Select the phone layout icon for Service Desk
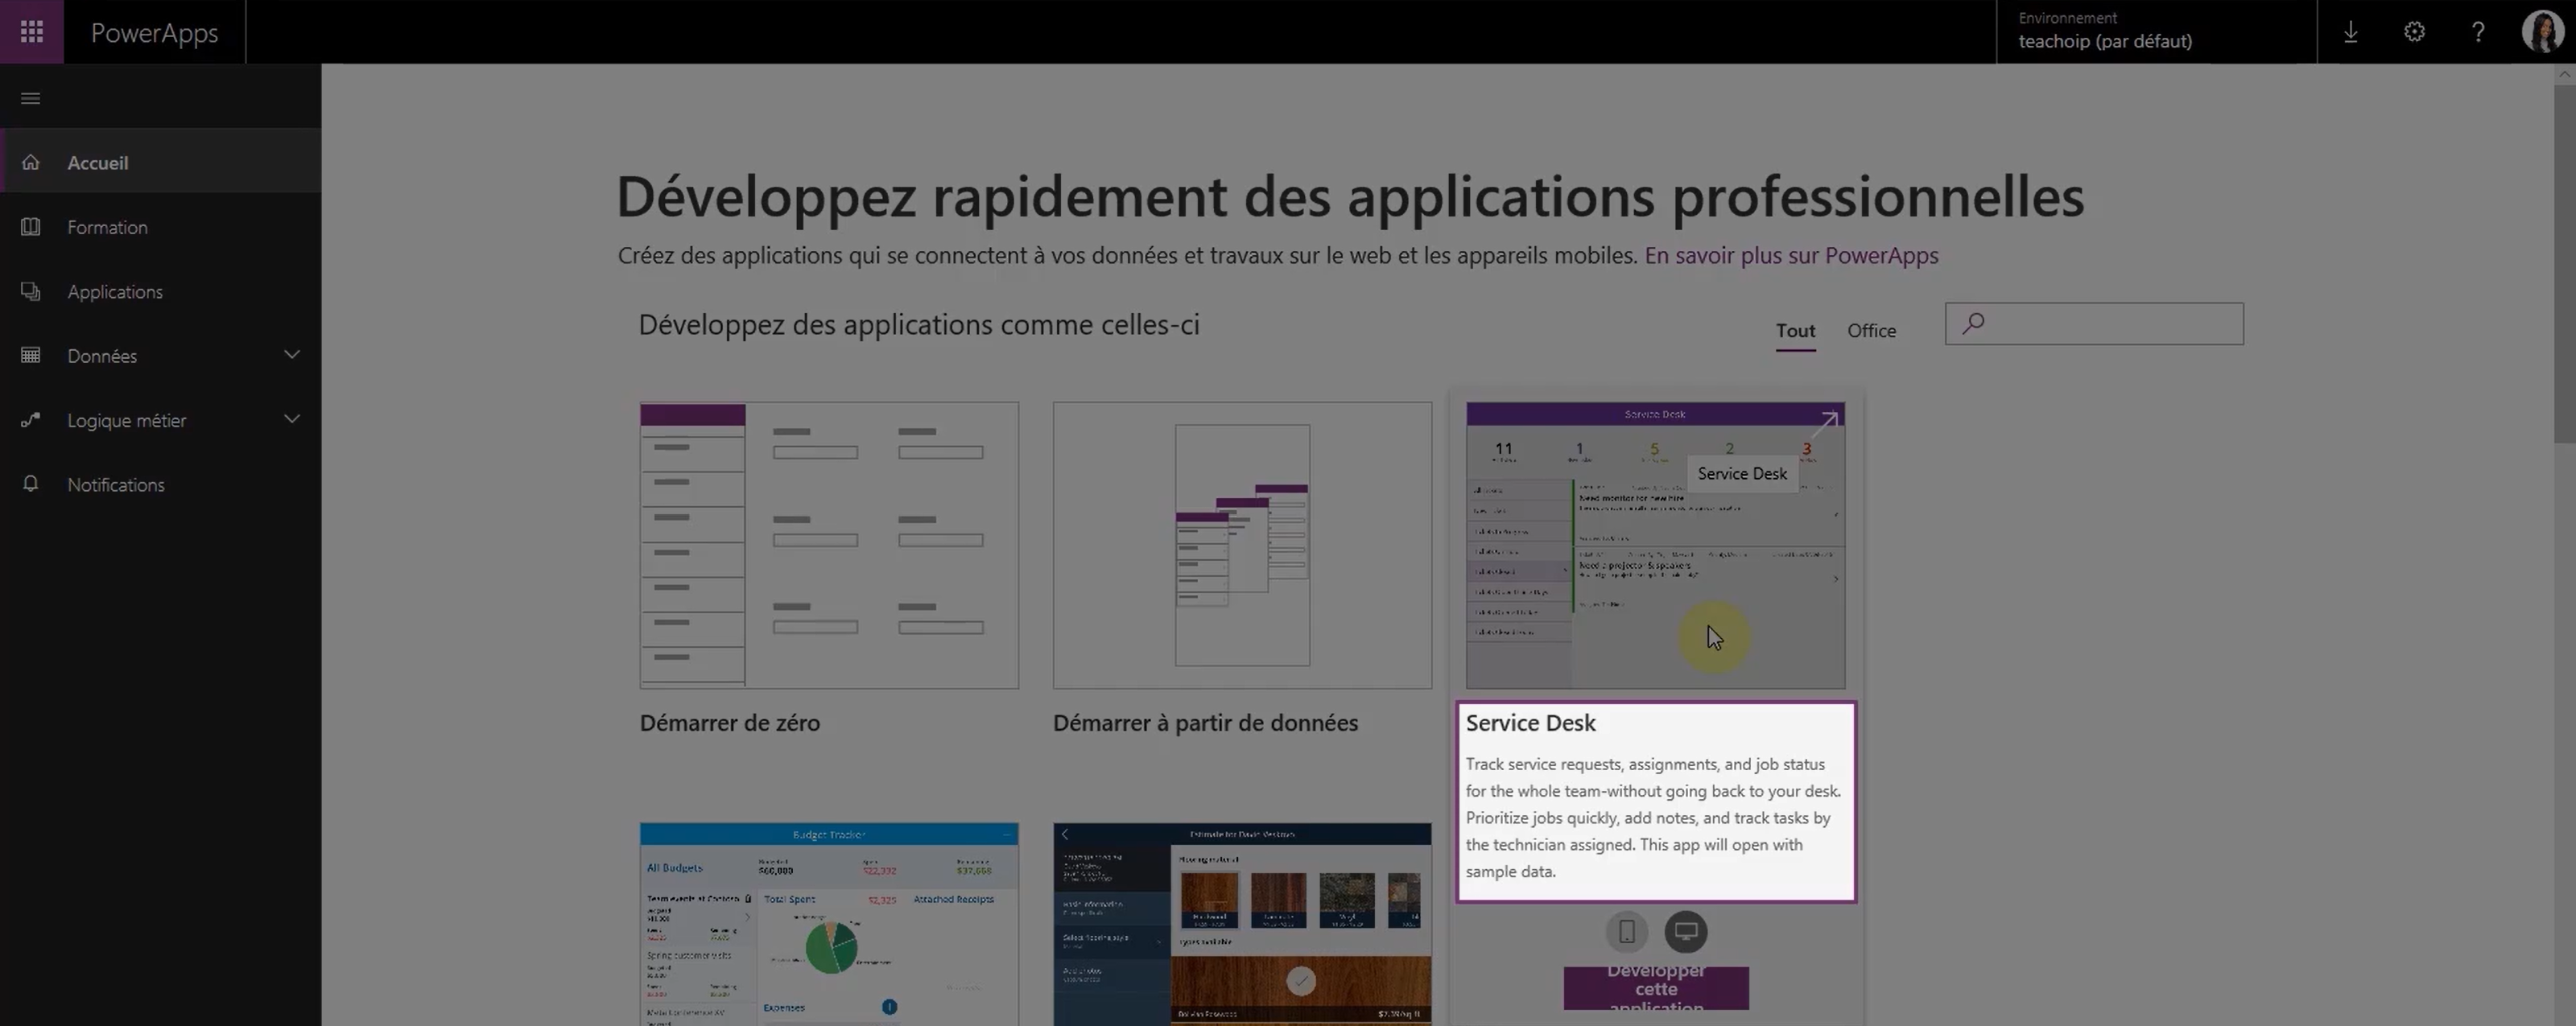Screen dimensions: 2576x1026 tap(1626, 931)
